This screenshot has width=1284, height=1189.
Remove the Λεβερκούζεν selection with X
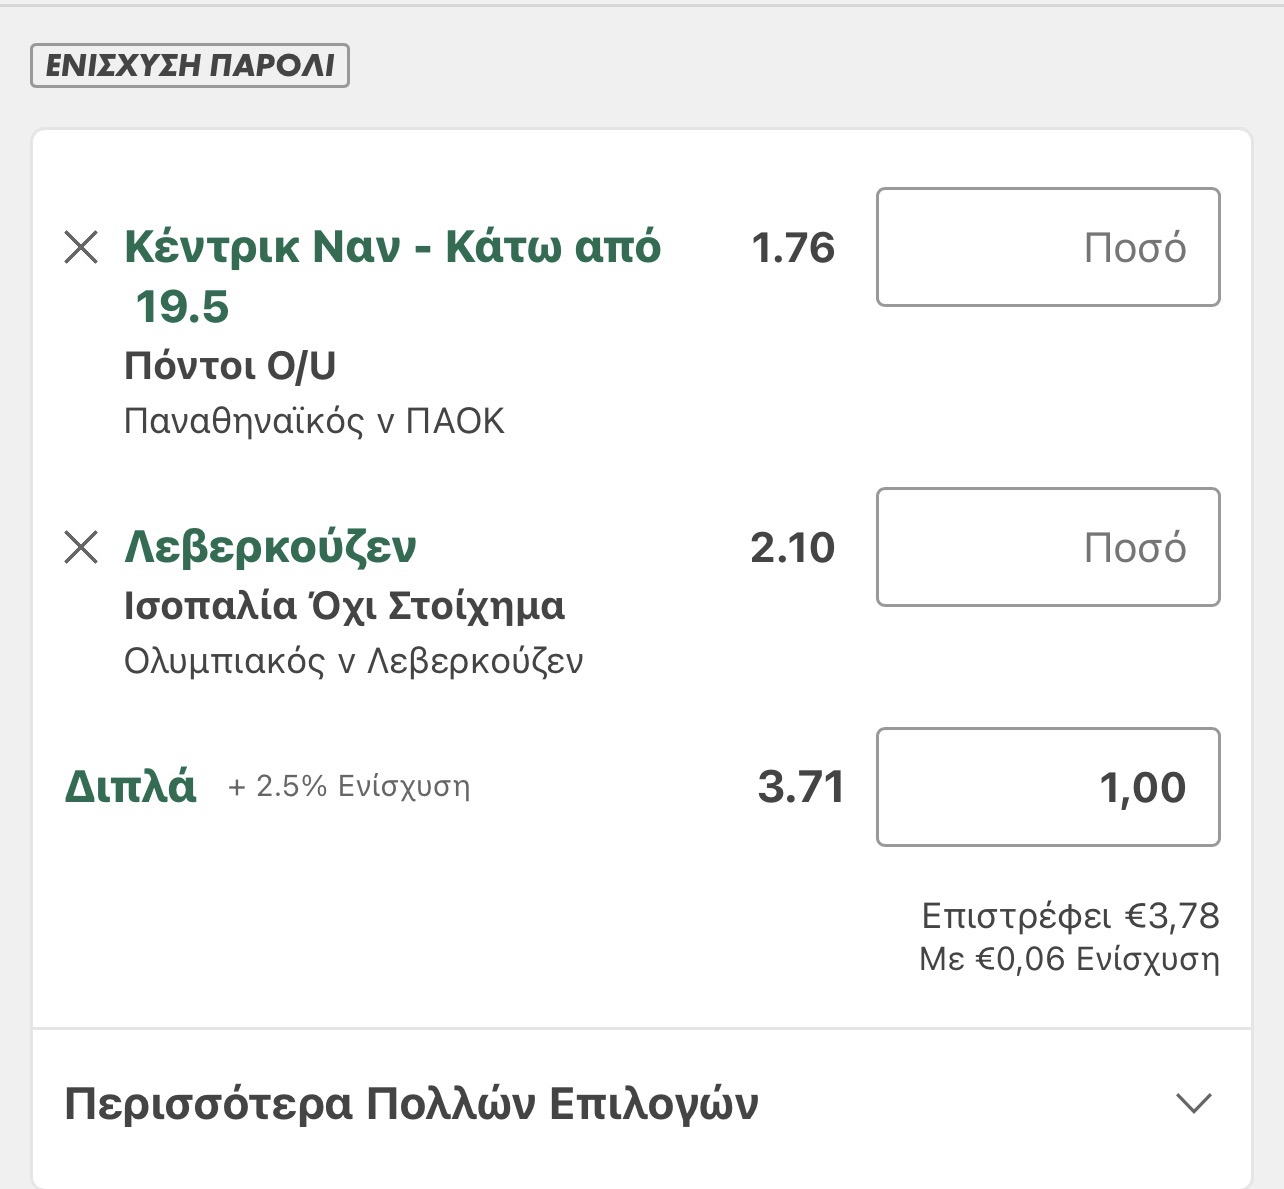coord(81,547)
